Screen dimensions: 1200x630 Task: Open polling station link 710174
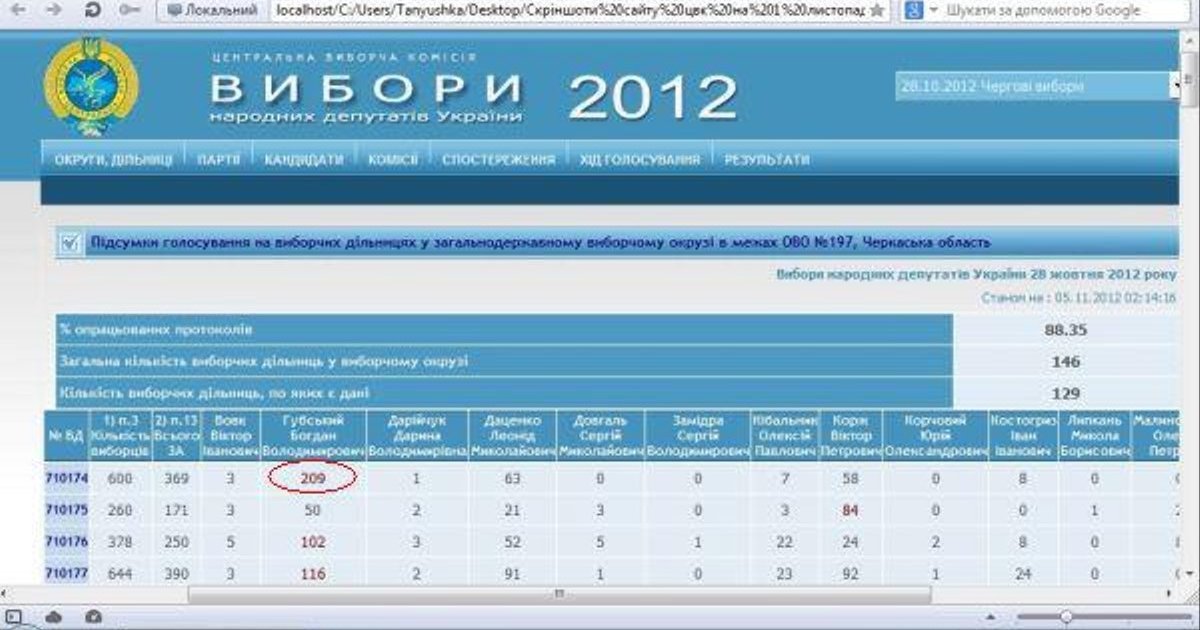pos(67,479)
